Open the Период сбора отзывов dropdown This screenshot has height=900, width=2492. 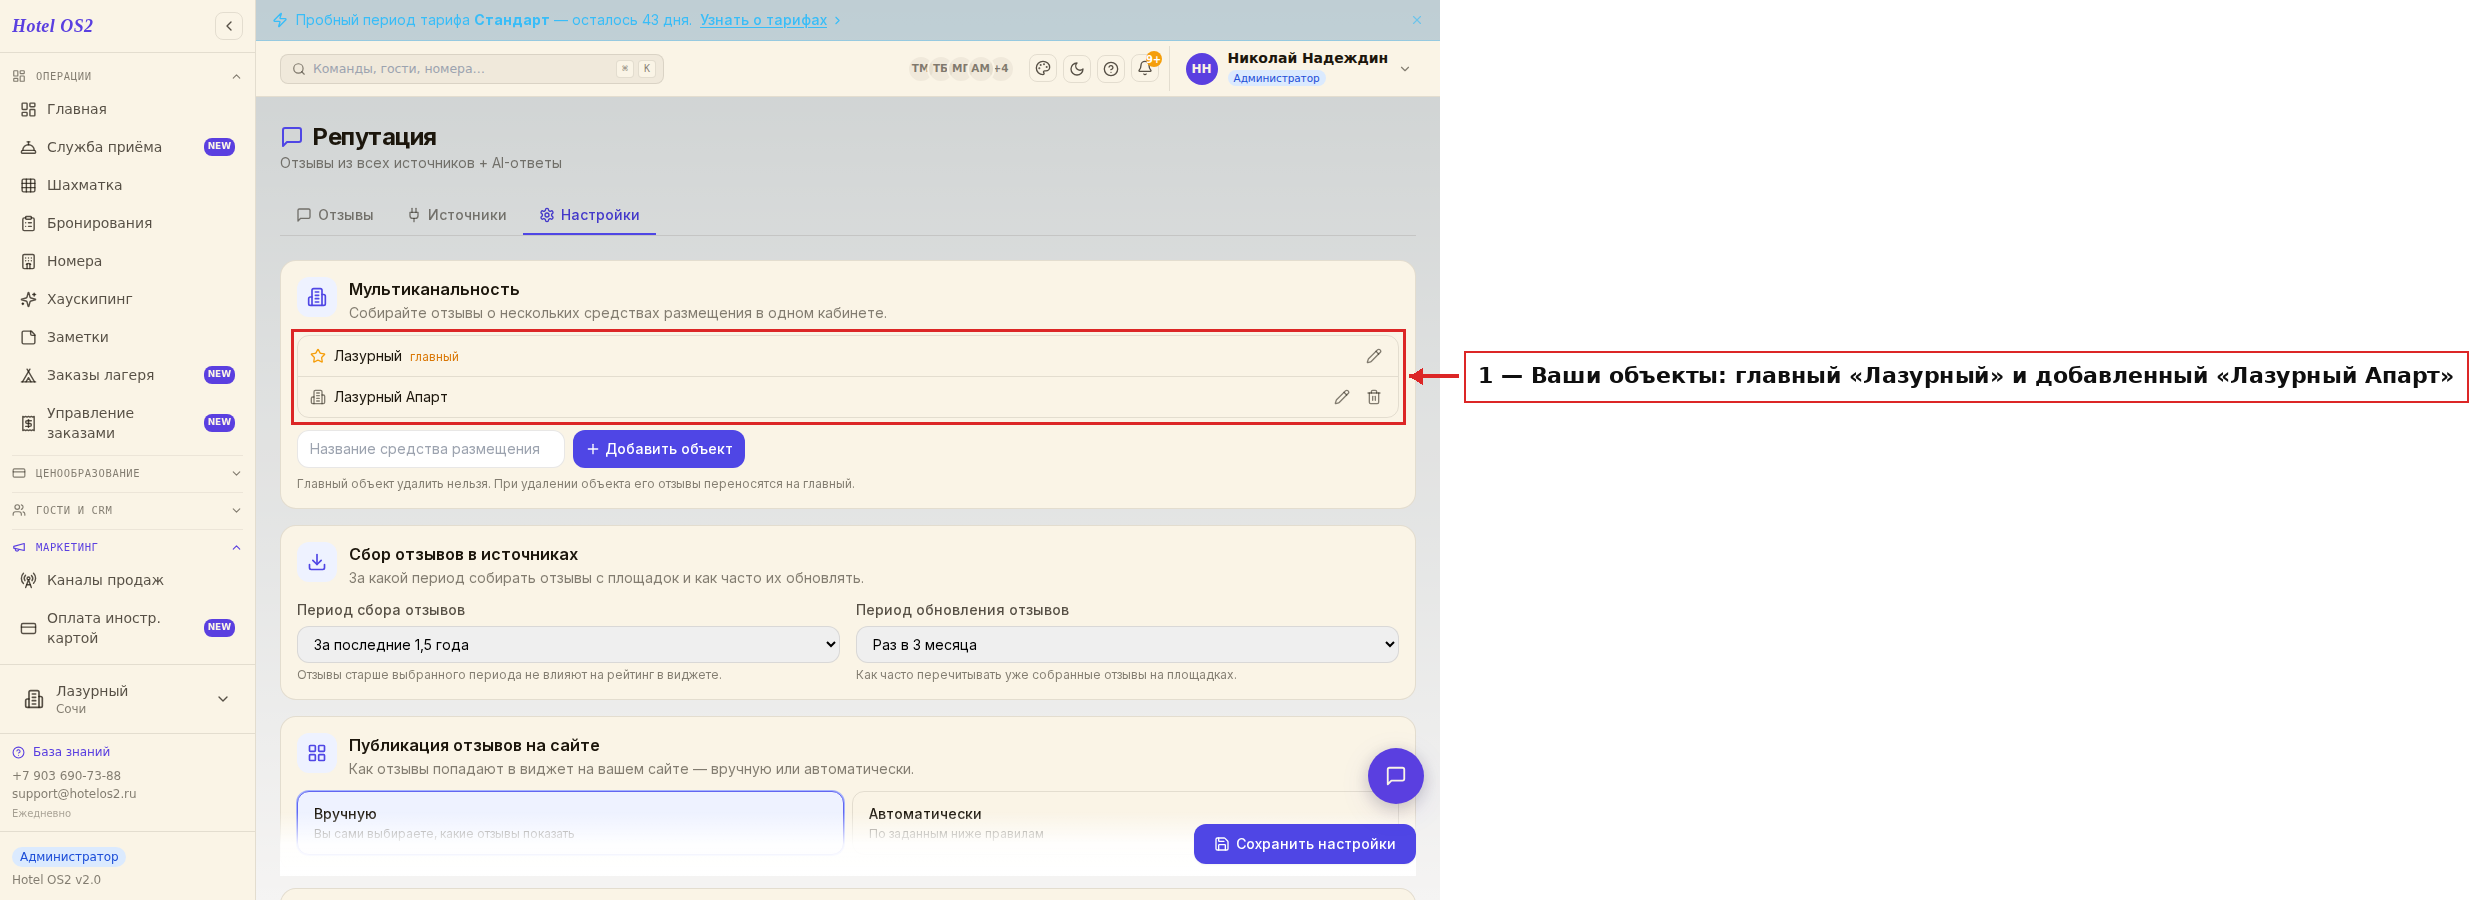click(568, 645)
